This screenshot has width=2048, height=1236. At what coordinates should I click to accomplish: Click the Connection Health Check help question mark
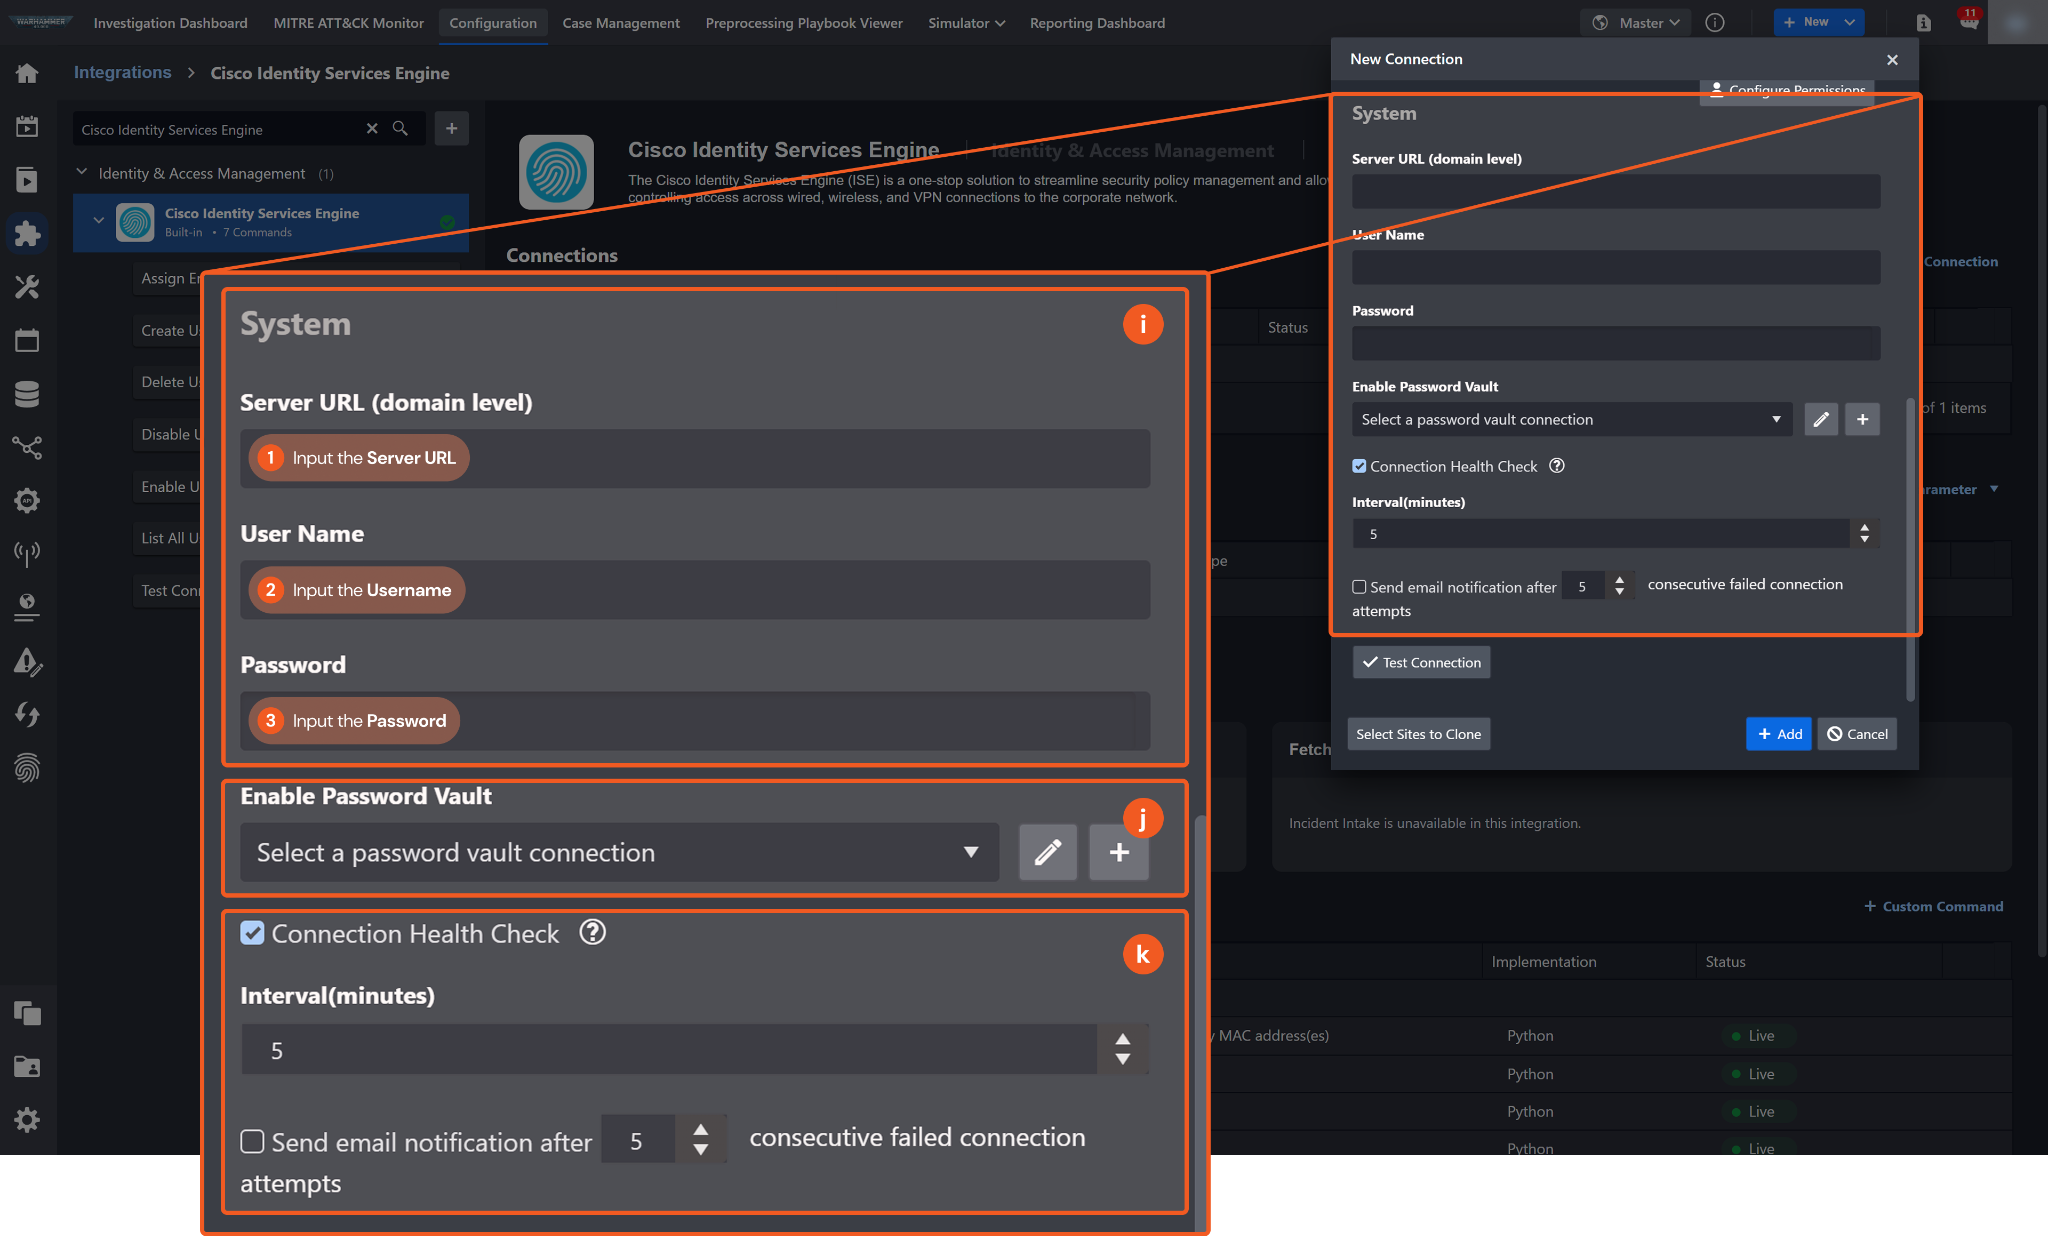tap(1556, 466)
